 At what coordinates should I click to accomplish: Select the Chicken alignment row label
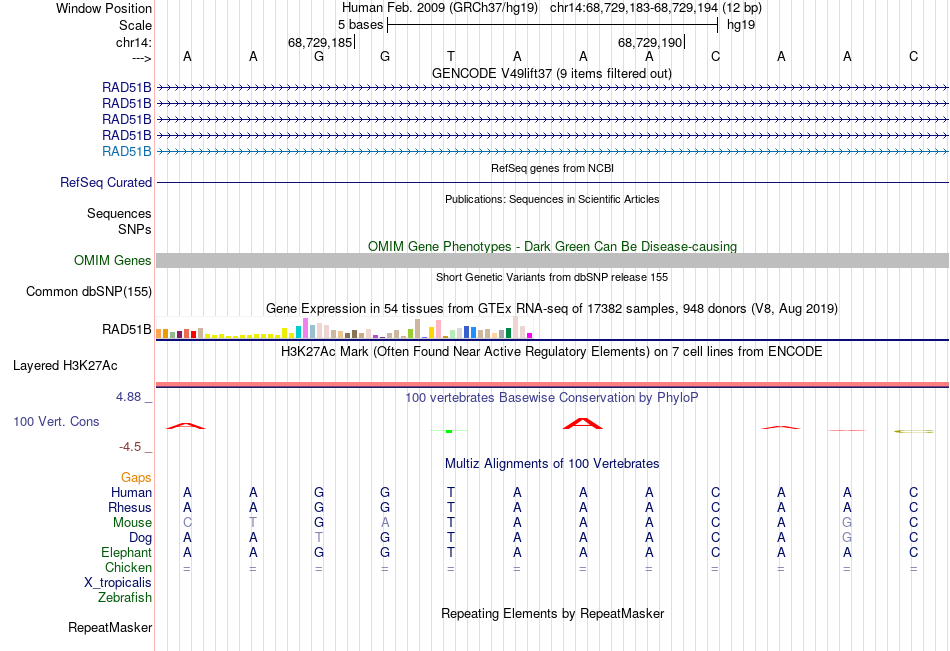128,567
